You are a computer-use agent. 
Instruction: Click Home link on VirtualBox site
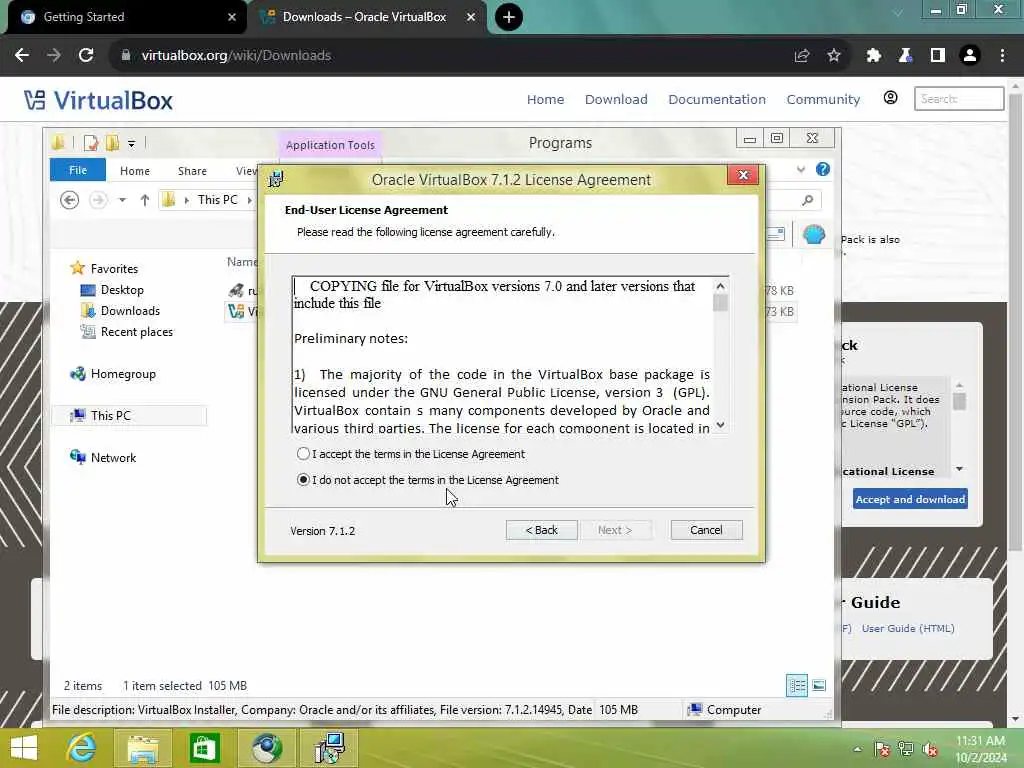(545, 99)
